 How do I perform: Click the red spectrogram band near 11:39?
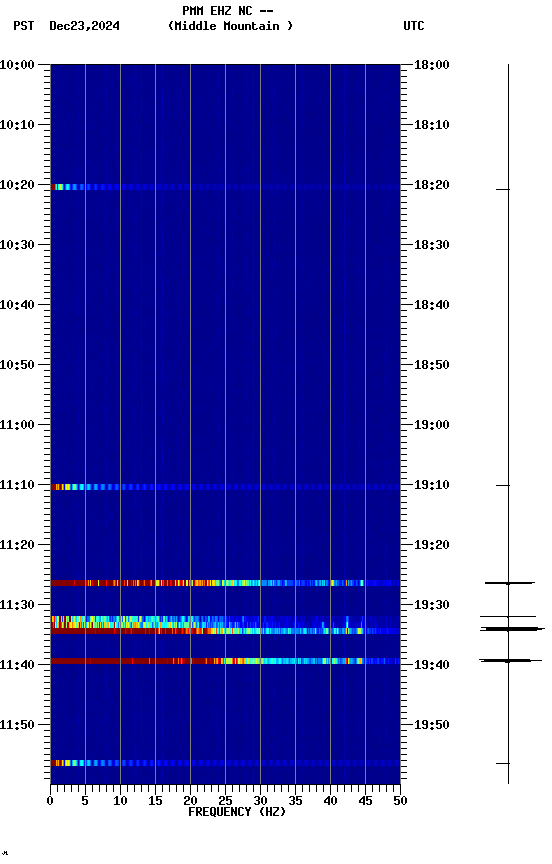tap(225, 661)
